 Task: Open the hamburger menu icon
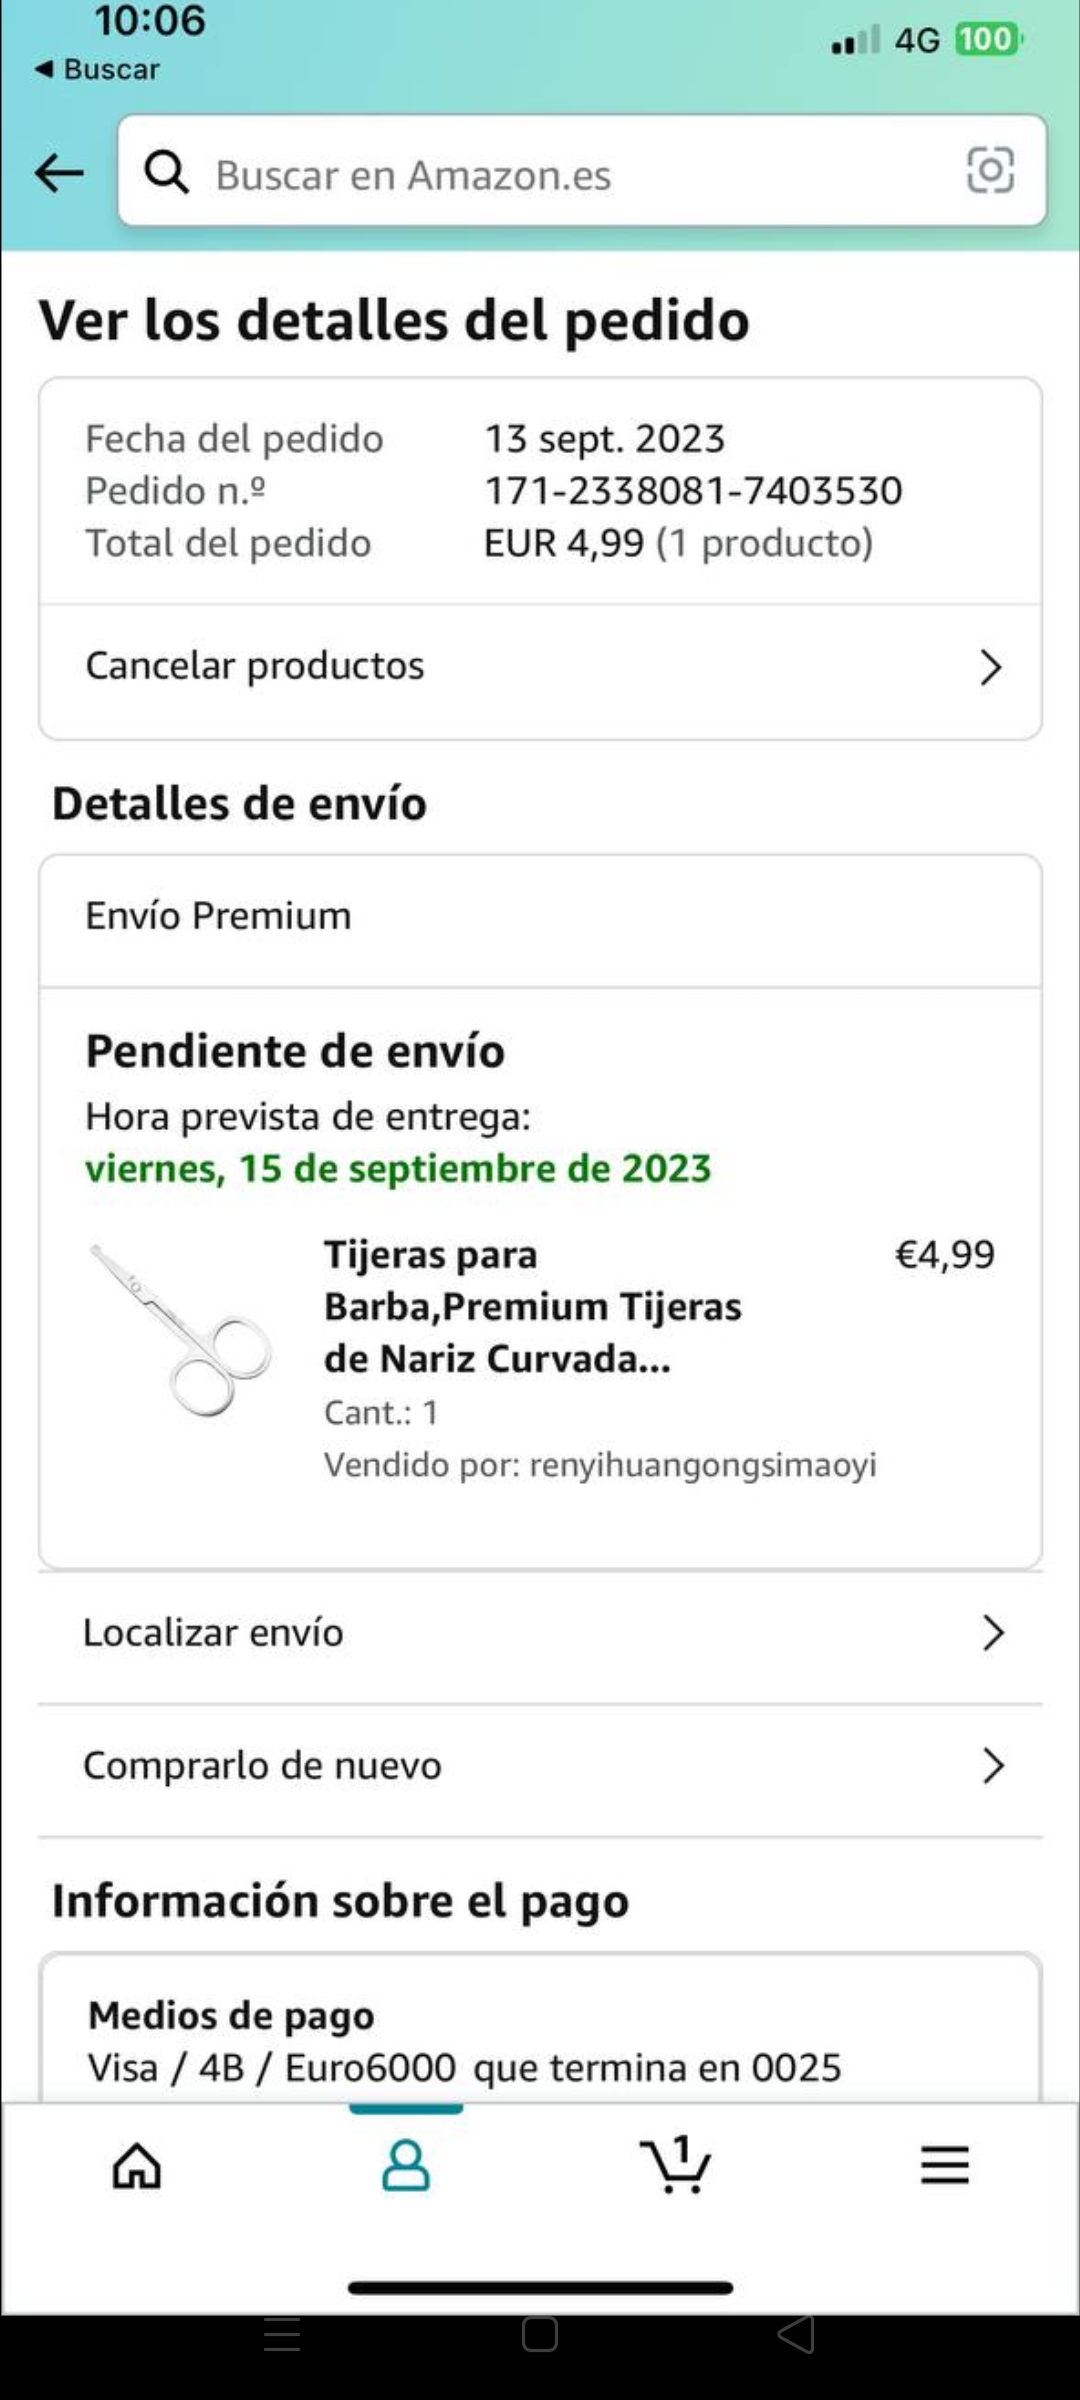click(x=945, y=2165)
